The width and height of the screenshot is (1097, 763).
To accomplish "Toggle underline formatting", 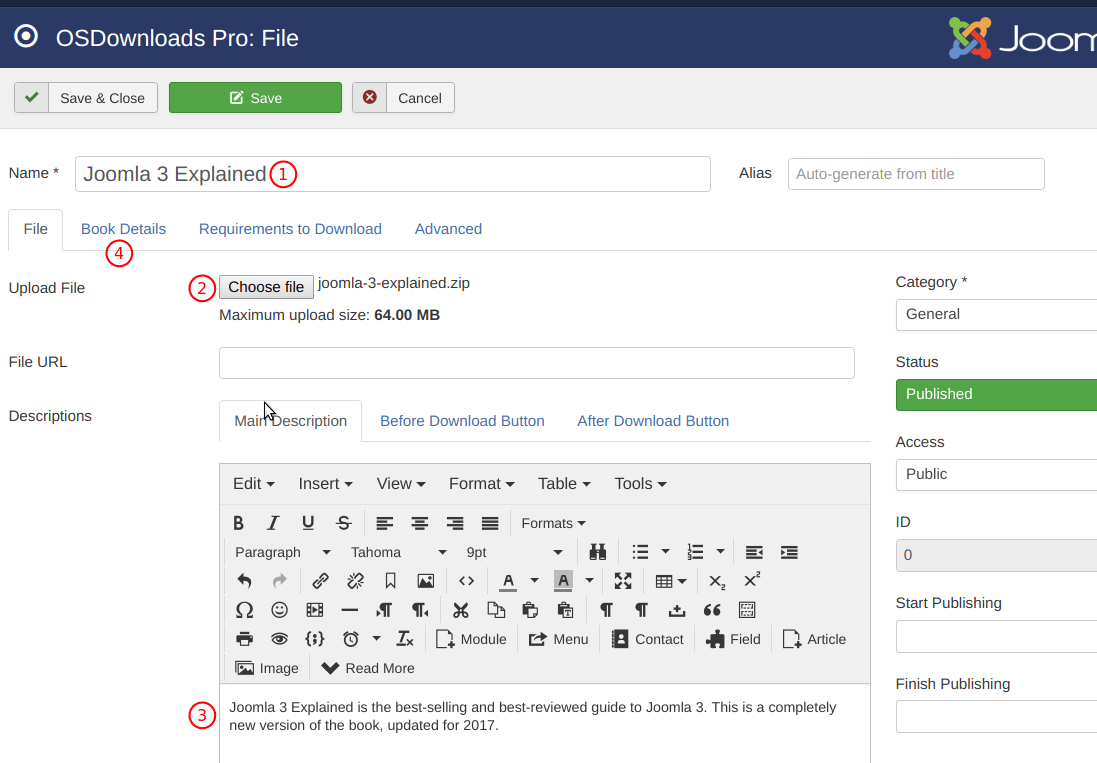I will [308, 522].
